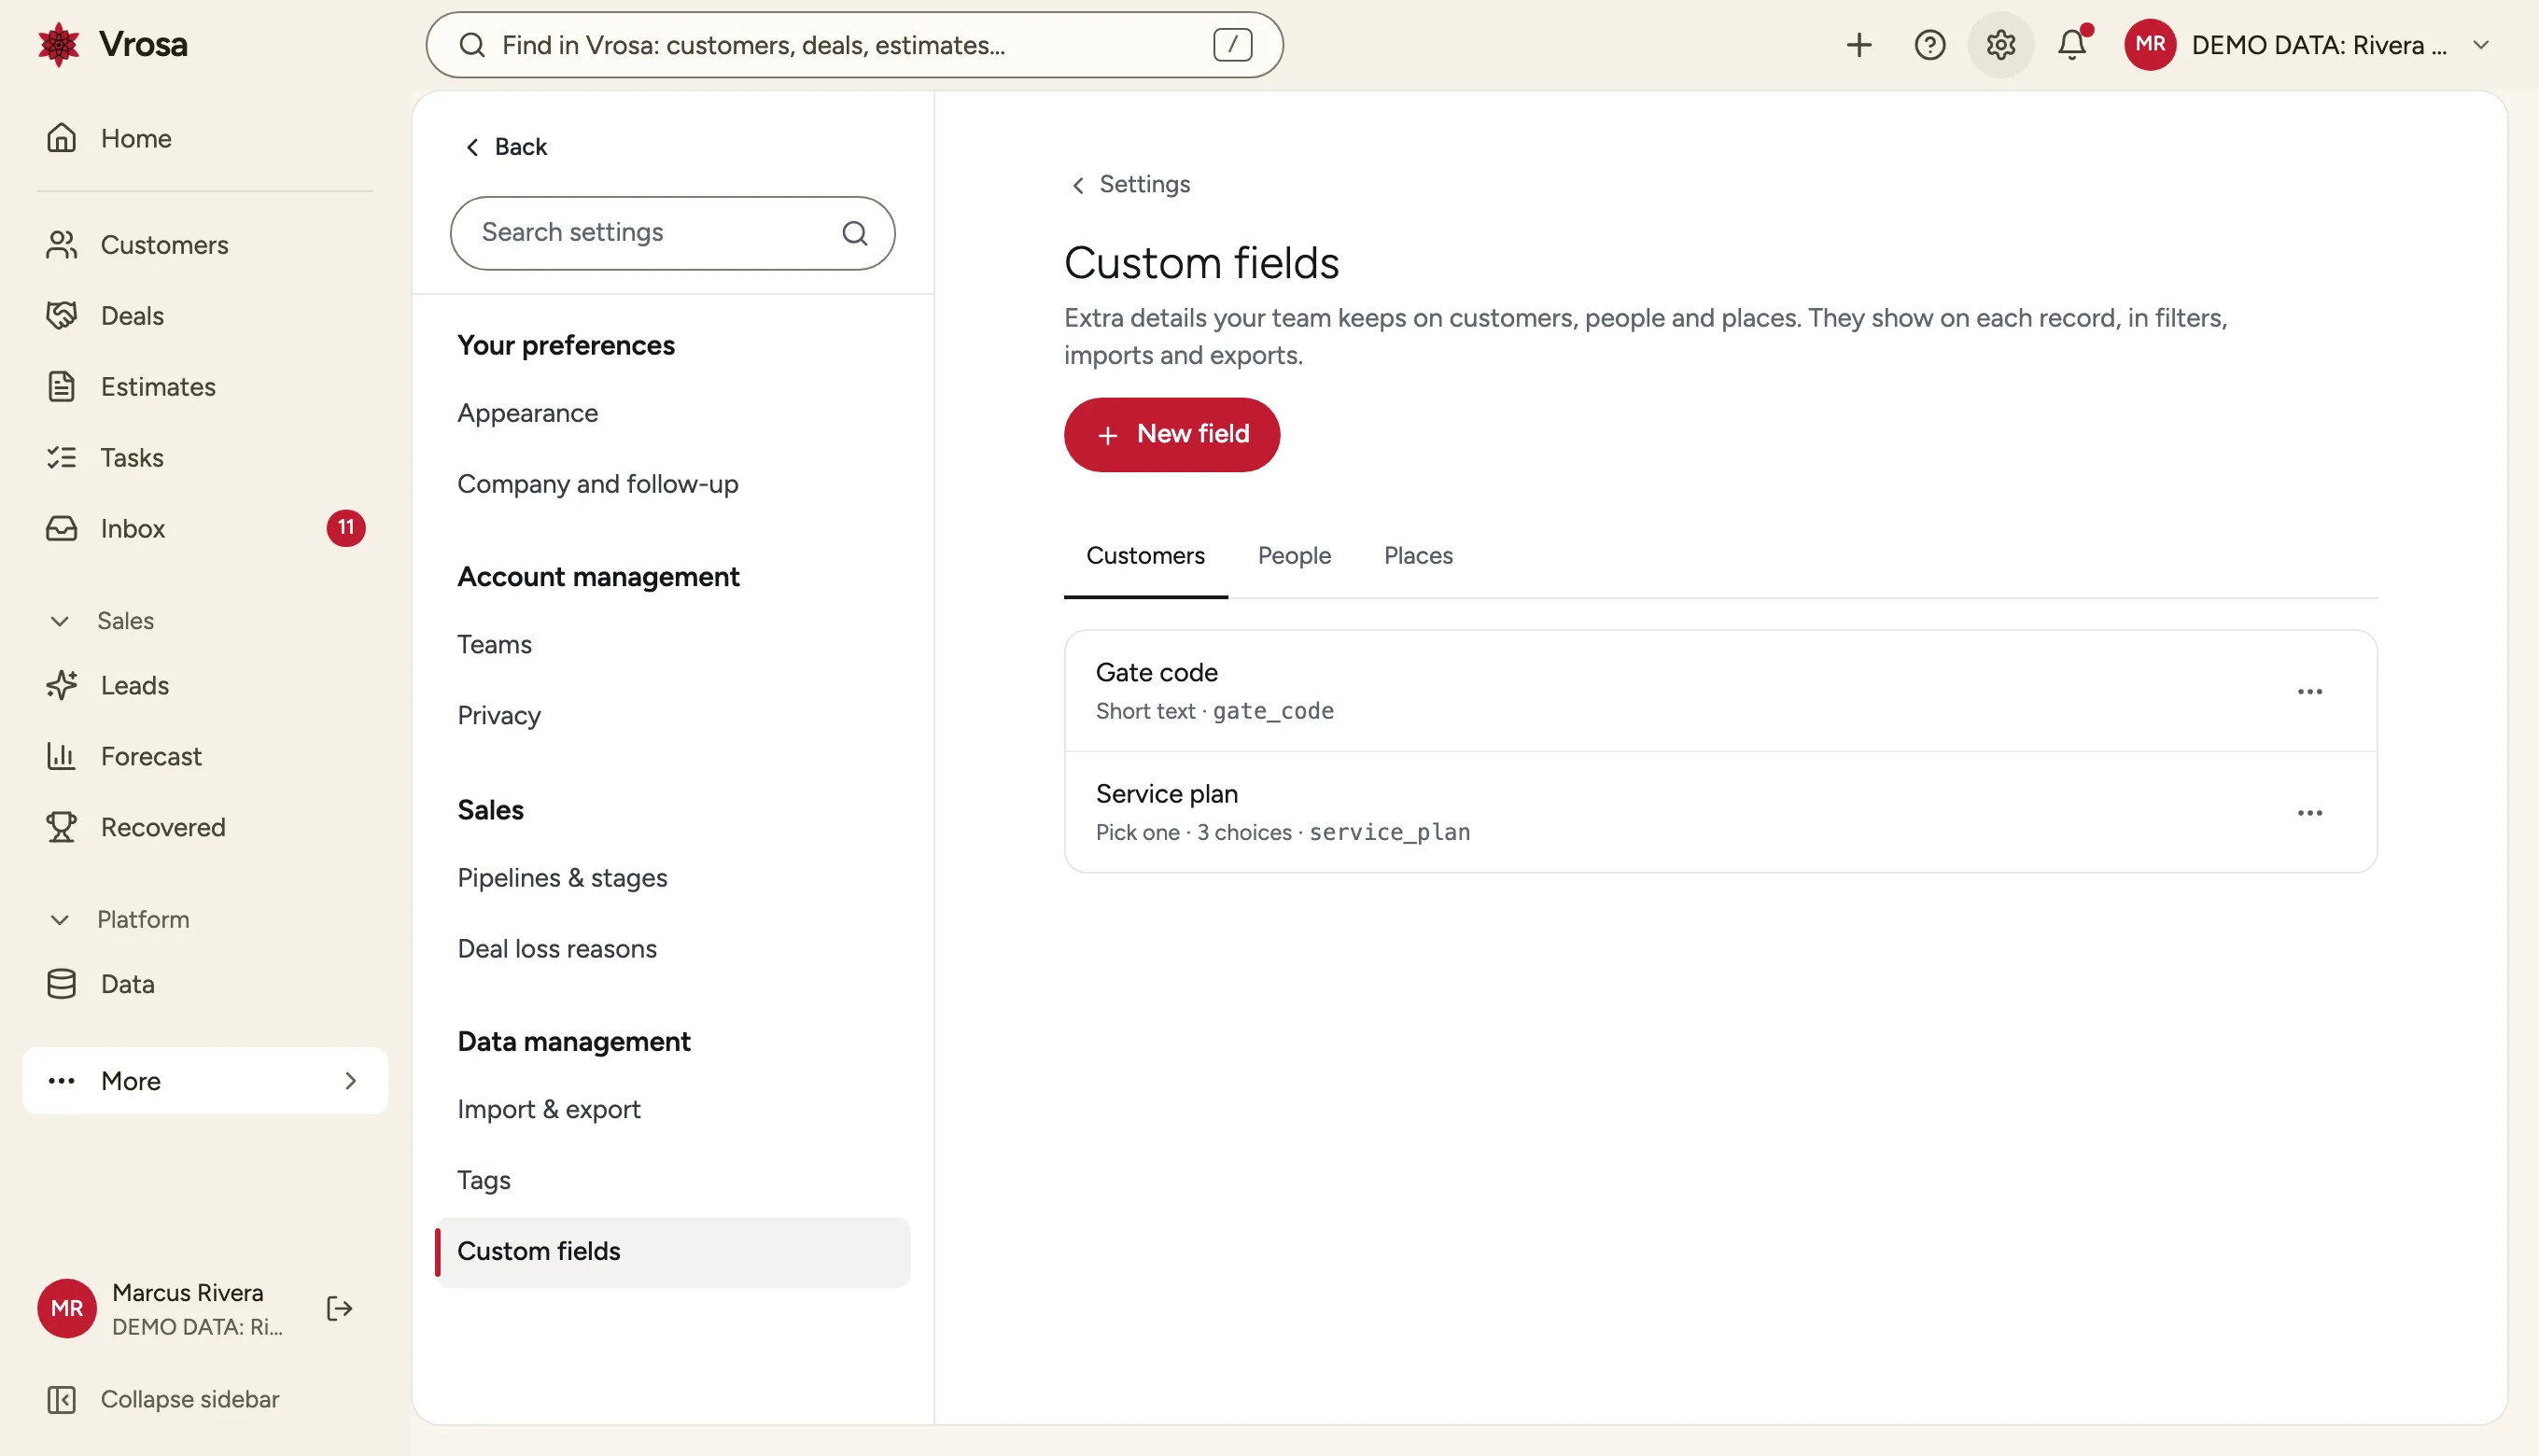
Task: Switch to the Places tab
Action: click(x=1418, y=556)
